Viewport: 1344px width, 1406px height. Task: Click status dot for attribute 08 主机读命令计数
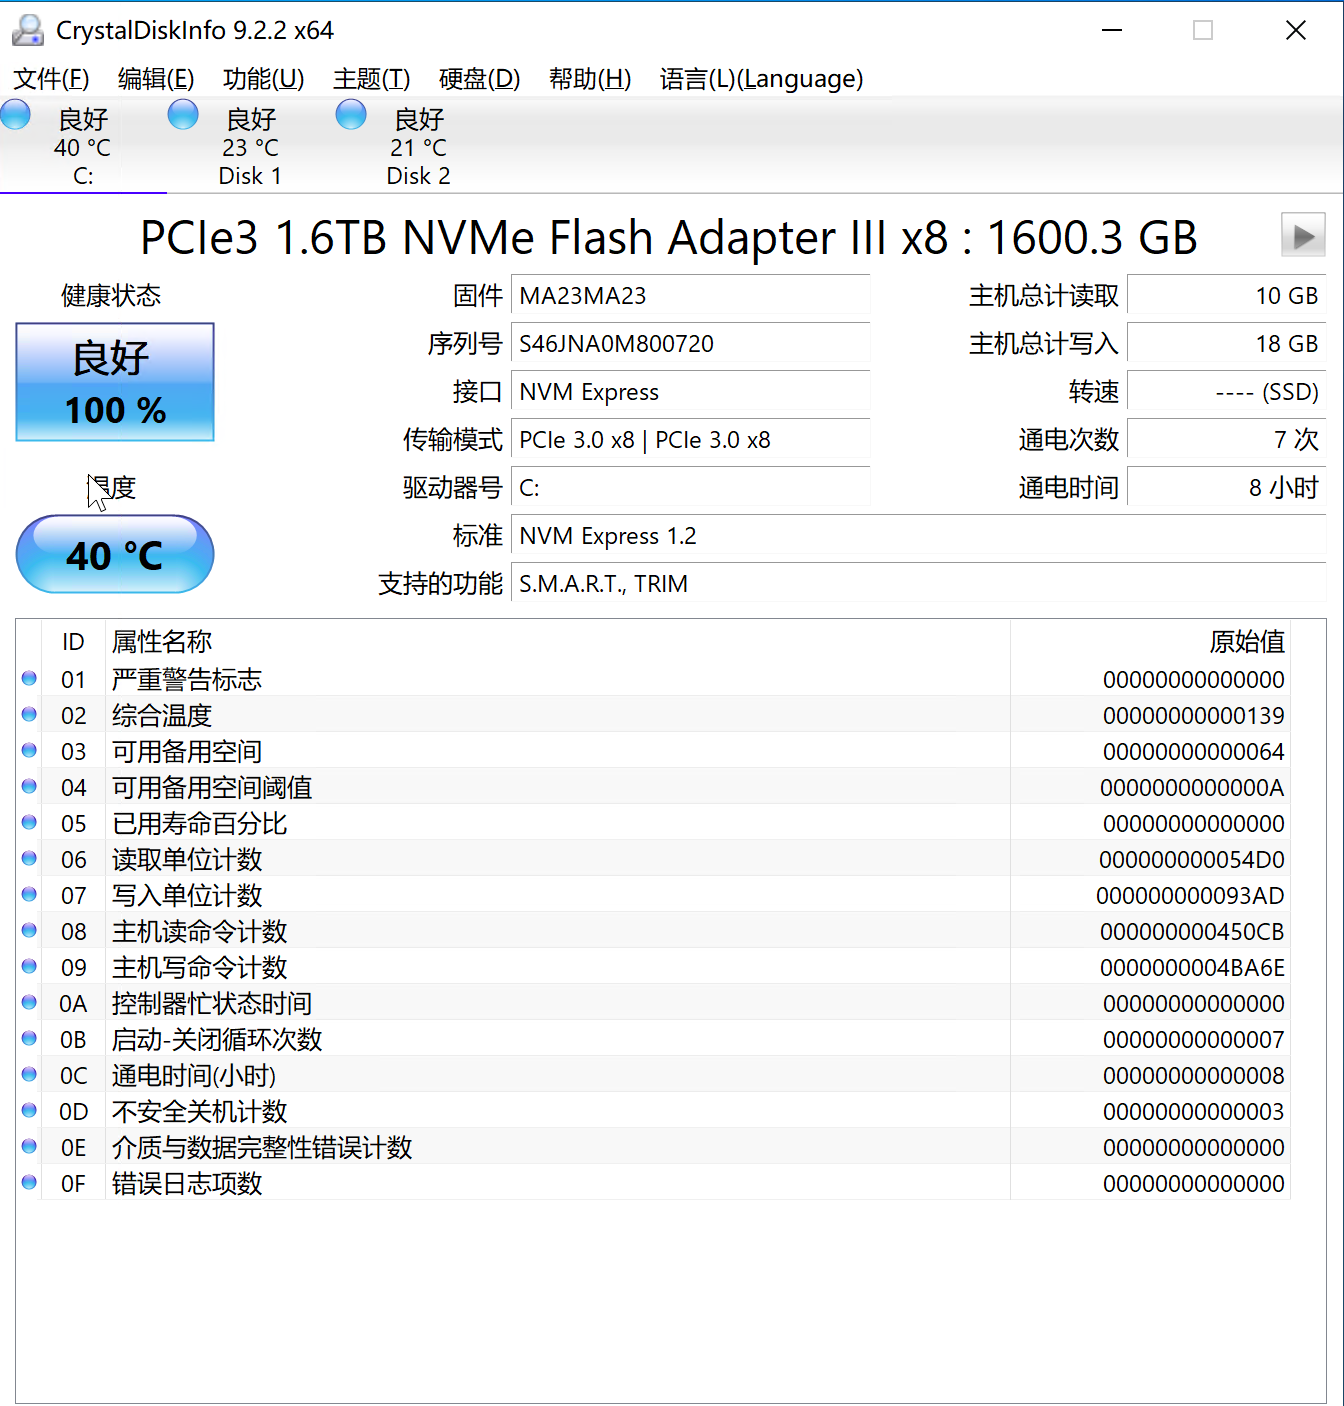29,930
